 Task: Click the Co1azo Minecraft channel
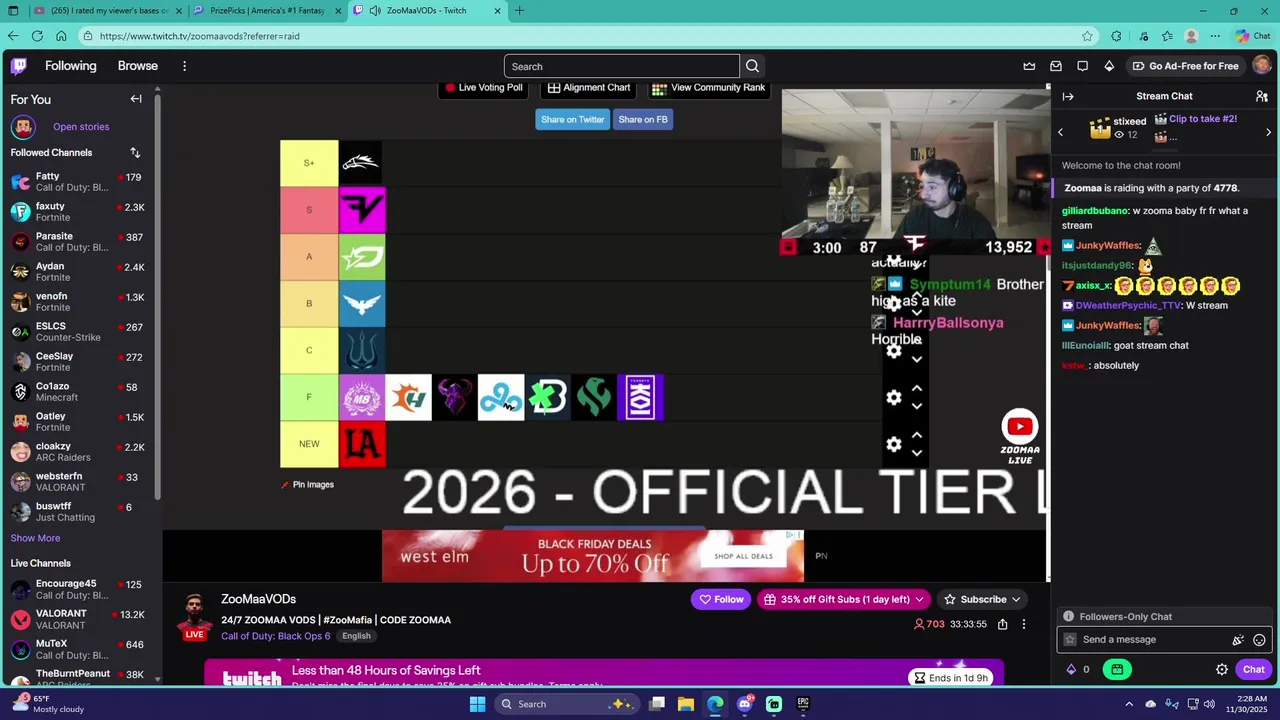(x=80, y=392)
